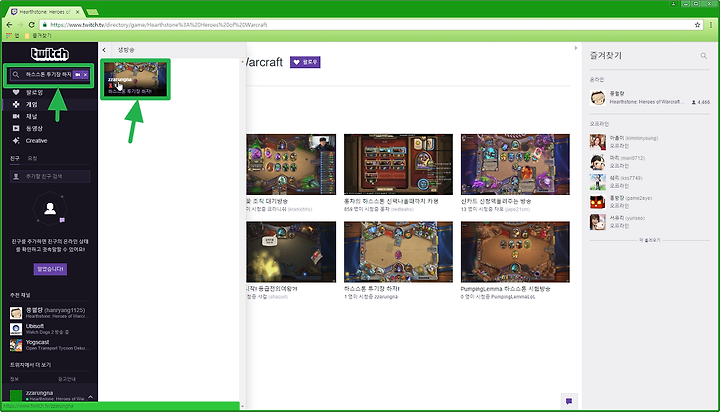This screenshot has height=412, width=720.
Task: Open the bookmarks folder in the bookmarks bar
Action: [39, 35]
